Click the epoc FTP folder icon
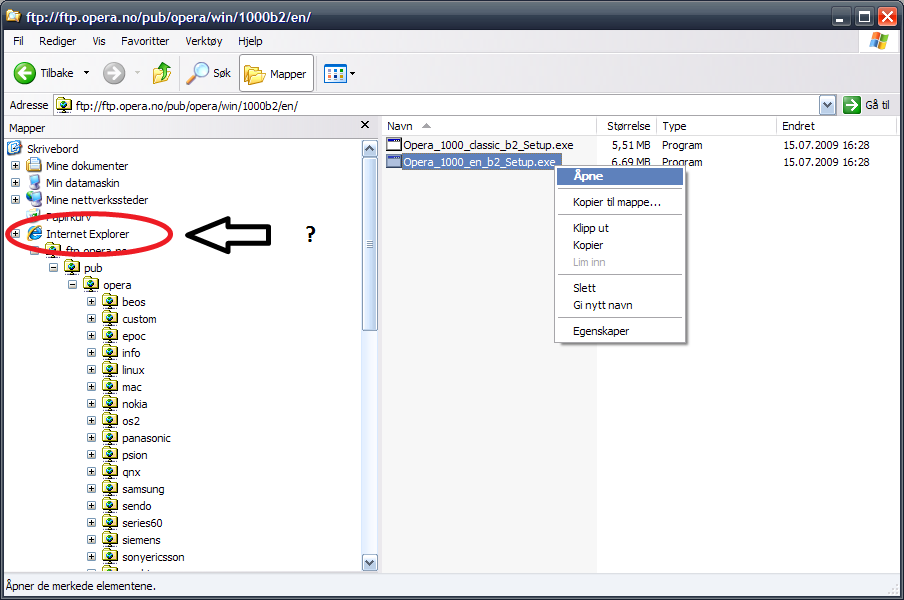The height and width of the screenshot is (600, 904). [110, 335]
